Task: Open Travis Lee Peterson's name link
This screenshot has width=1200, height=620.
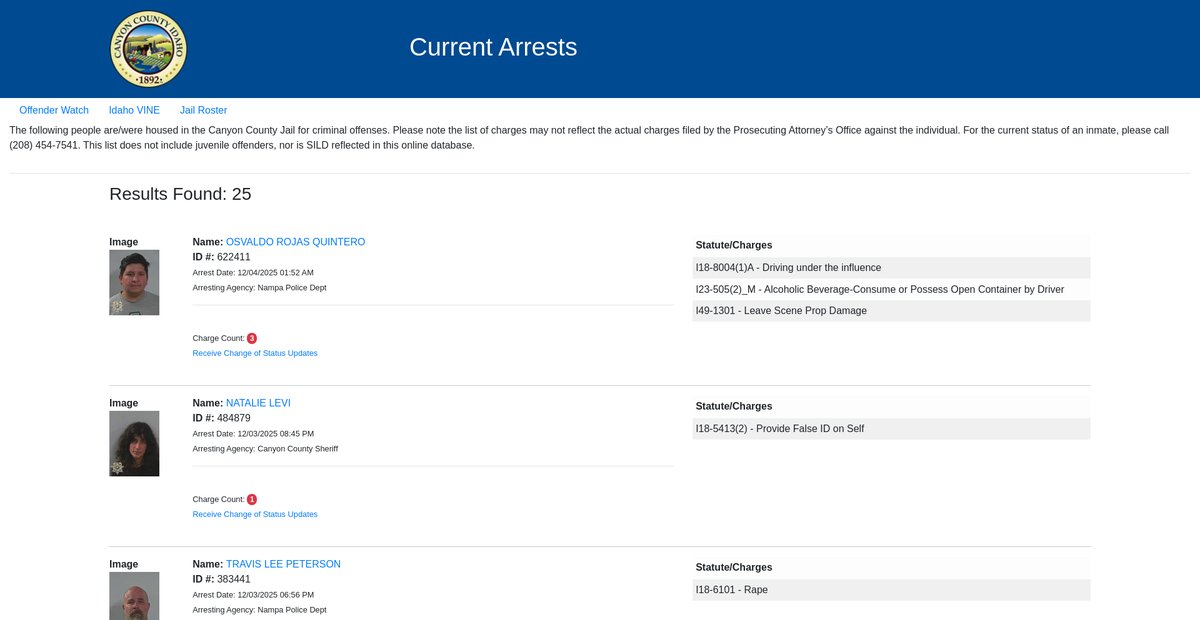Action: click(x=283, y=564)
